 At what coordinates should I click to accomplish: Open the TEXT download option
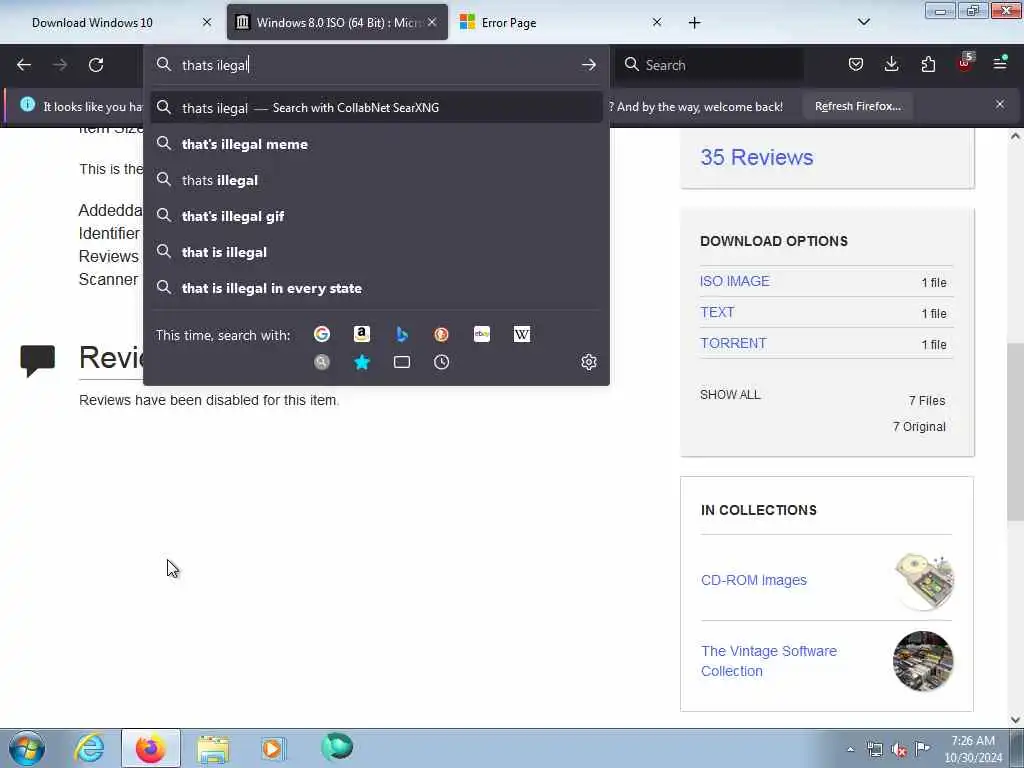(717, 312)
